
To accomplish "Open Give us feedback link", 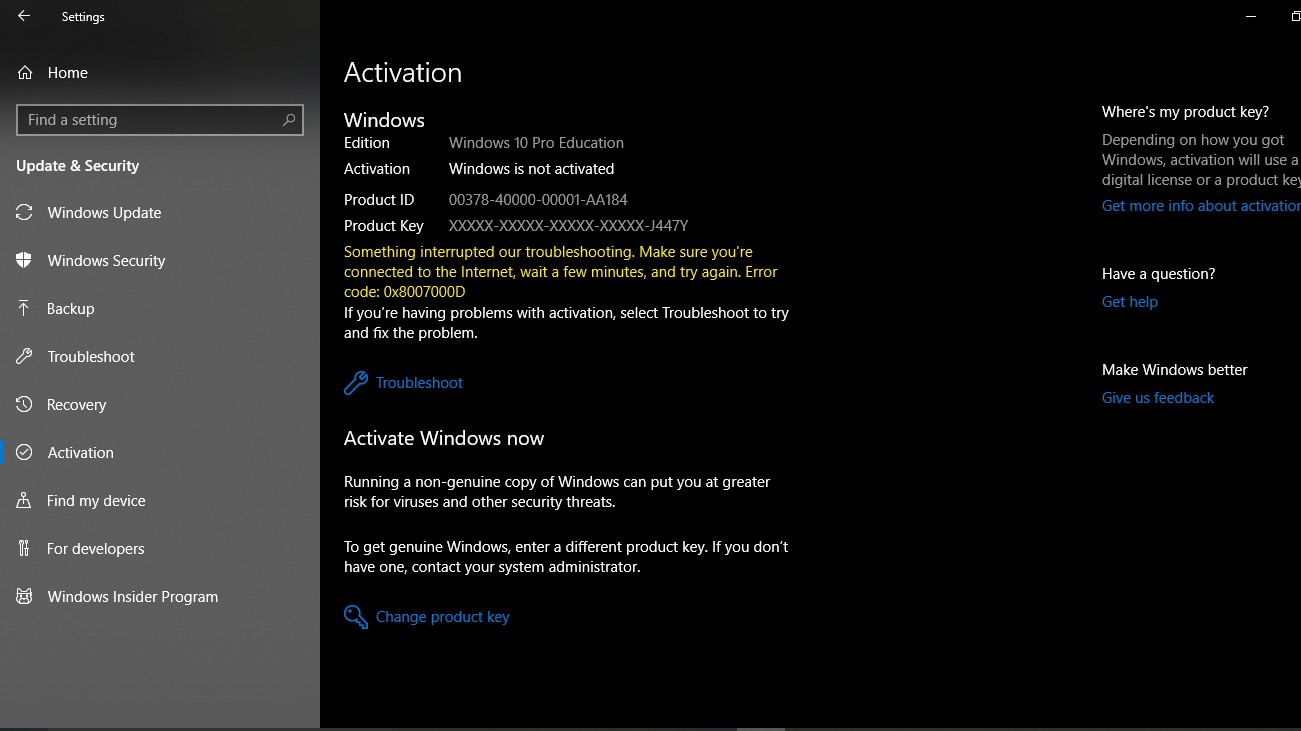I will pos(1158,398).
